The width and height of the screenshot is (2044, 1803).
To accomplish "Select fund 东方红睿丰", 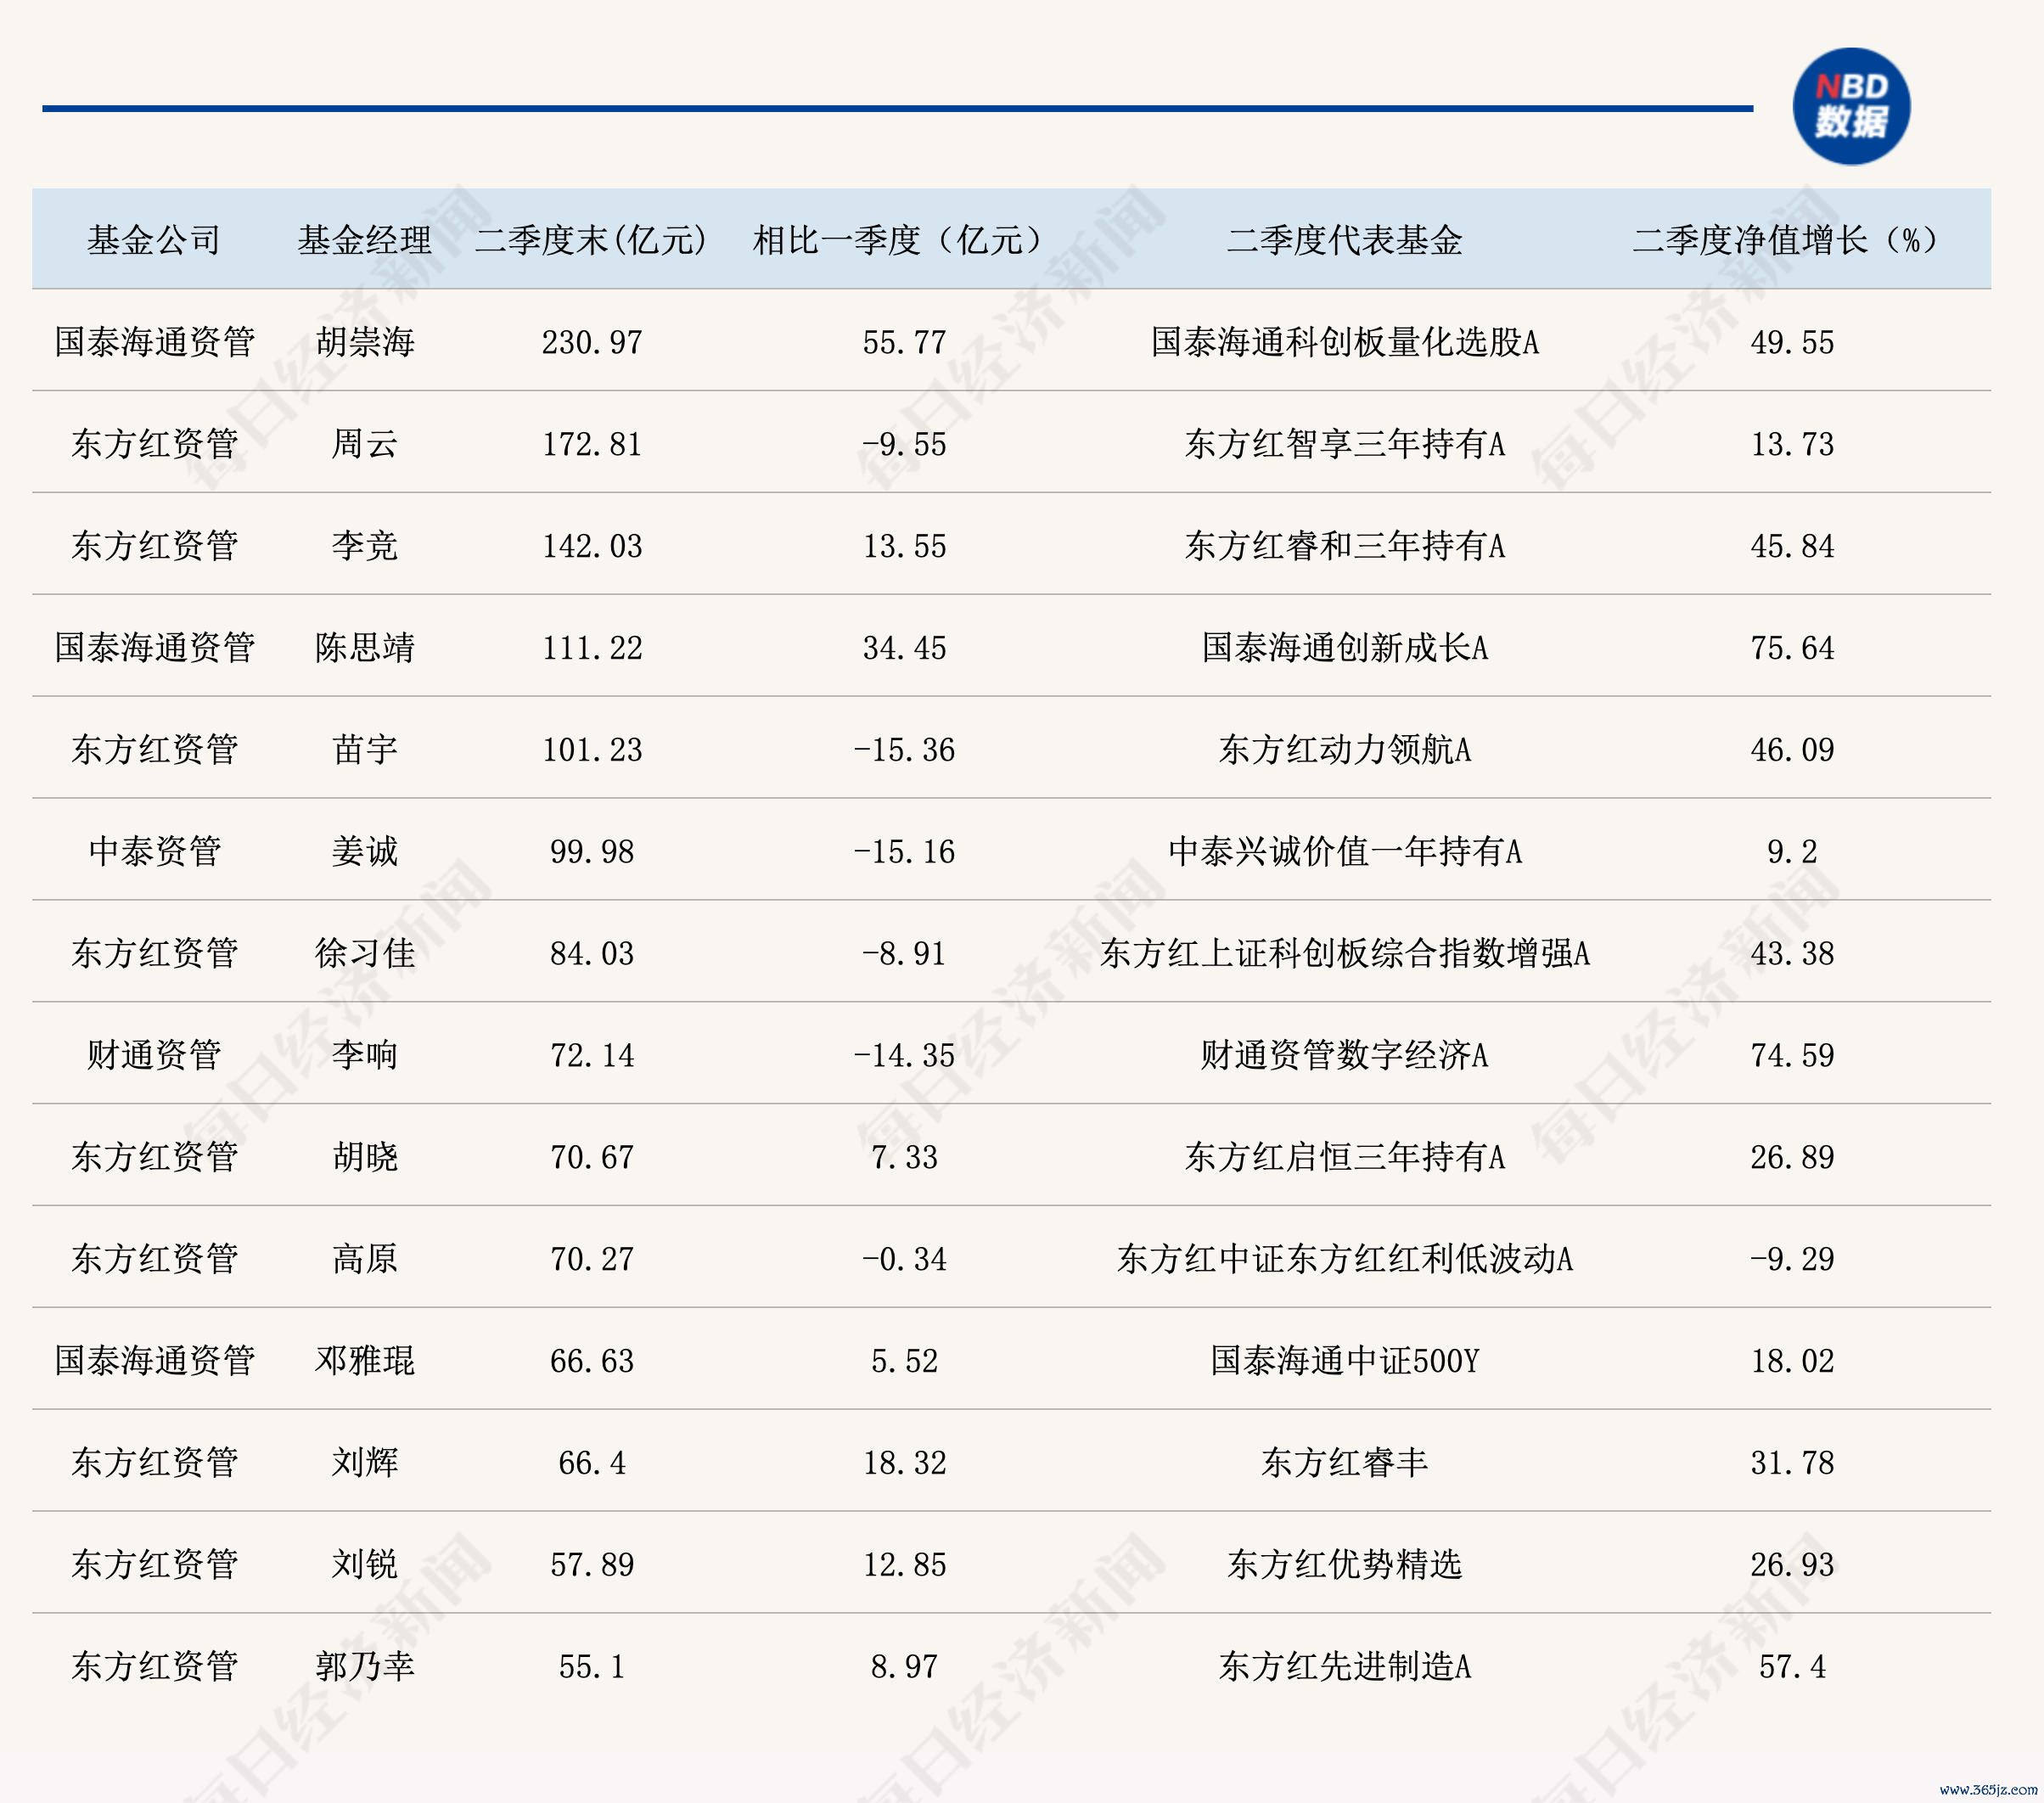I will pyautogui.click(x=1344, y=1464).
